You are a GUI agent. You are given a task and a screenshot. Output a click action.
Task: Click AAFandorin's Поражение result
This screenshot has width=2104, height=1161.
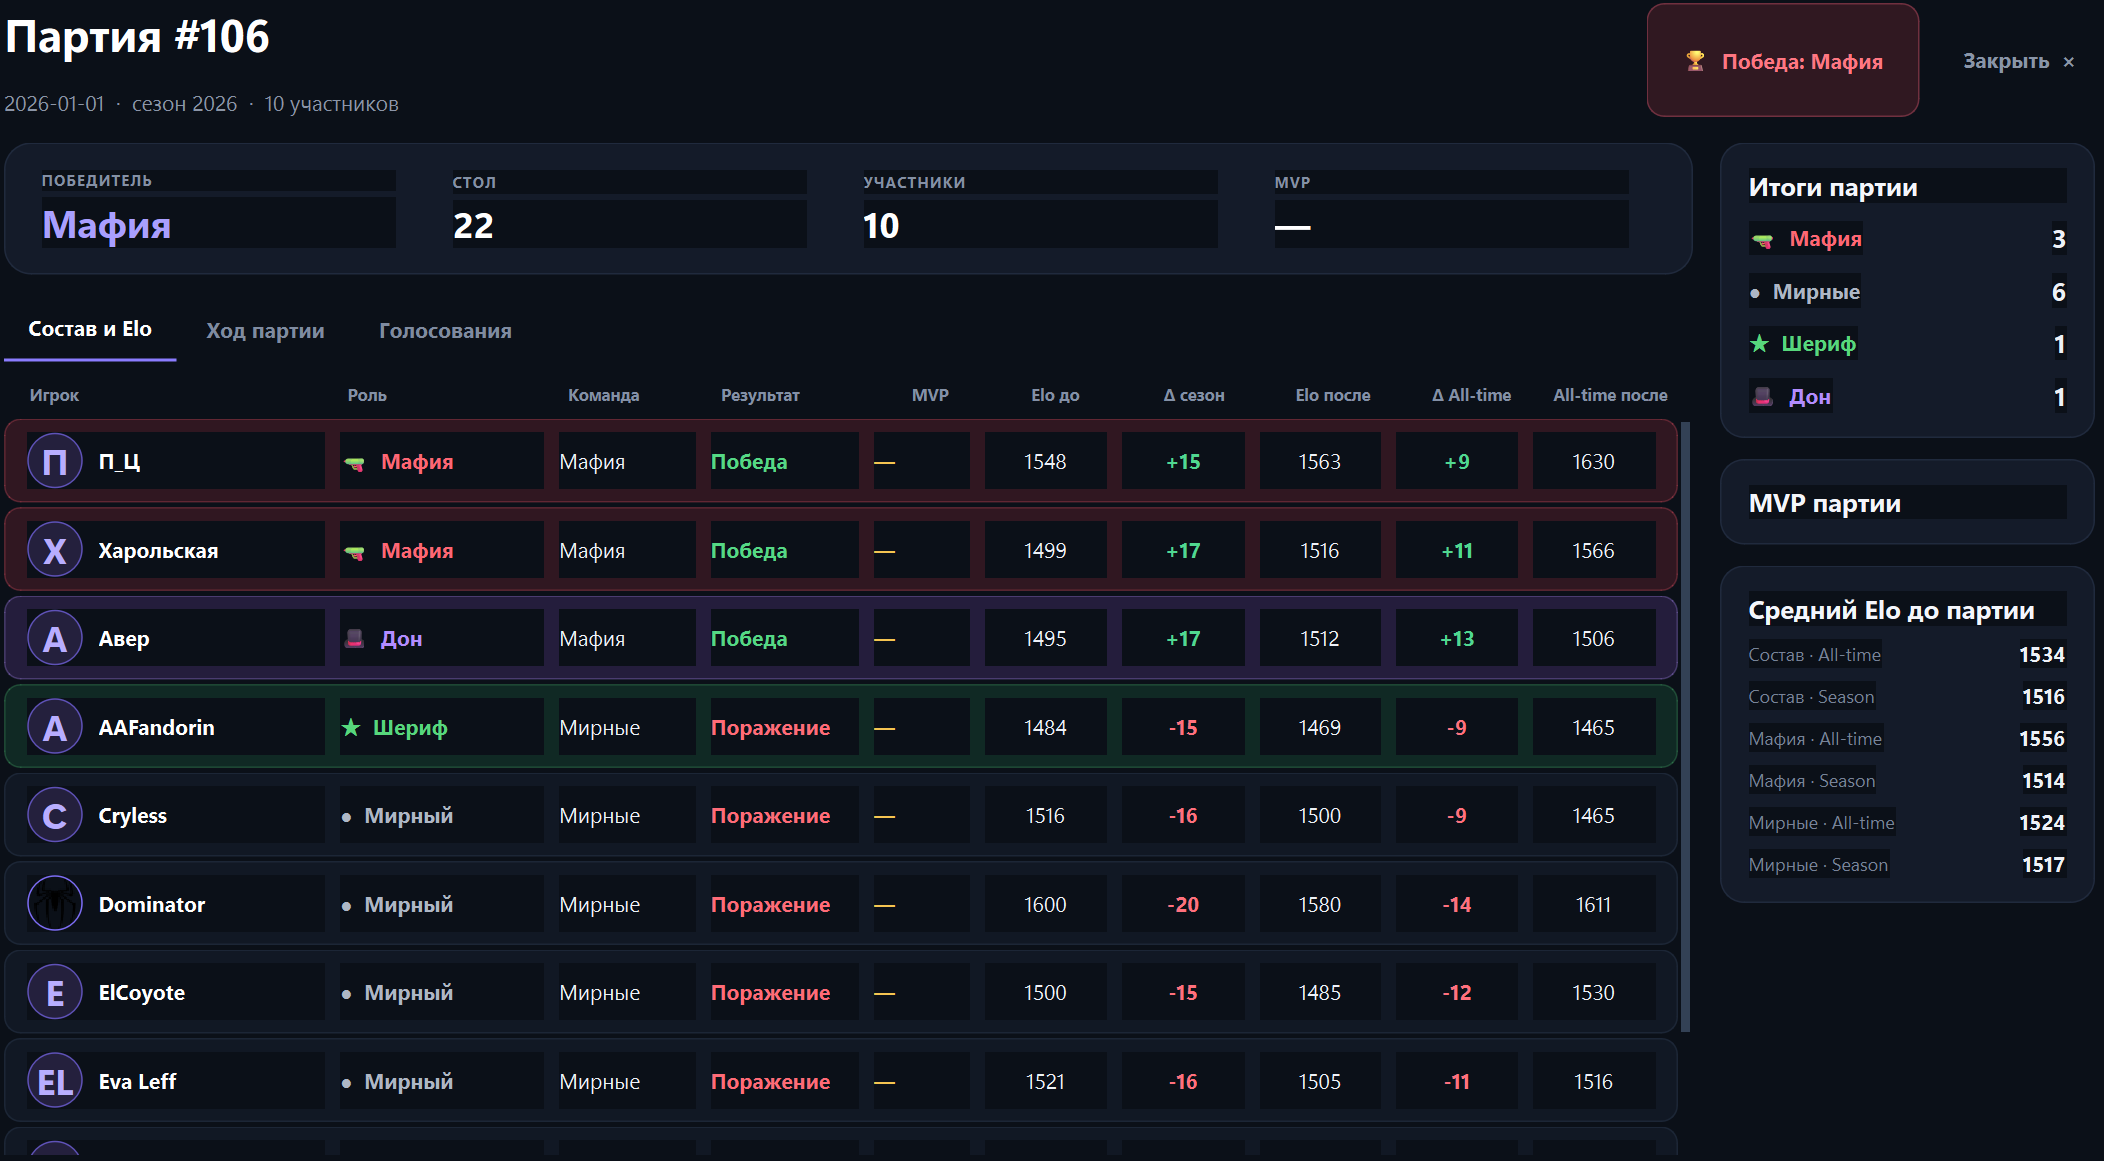(x=770, y=727)
